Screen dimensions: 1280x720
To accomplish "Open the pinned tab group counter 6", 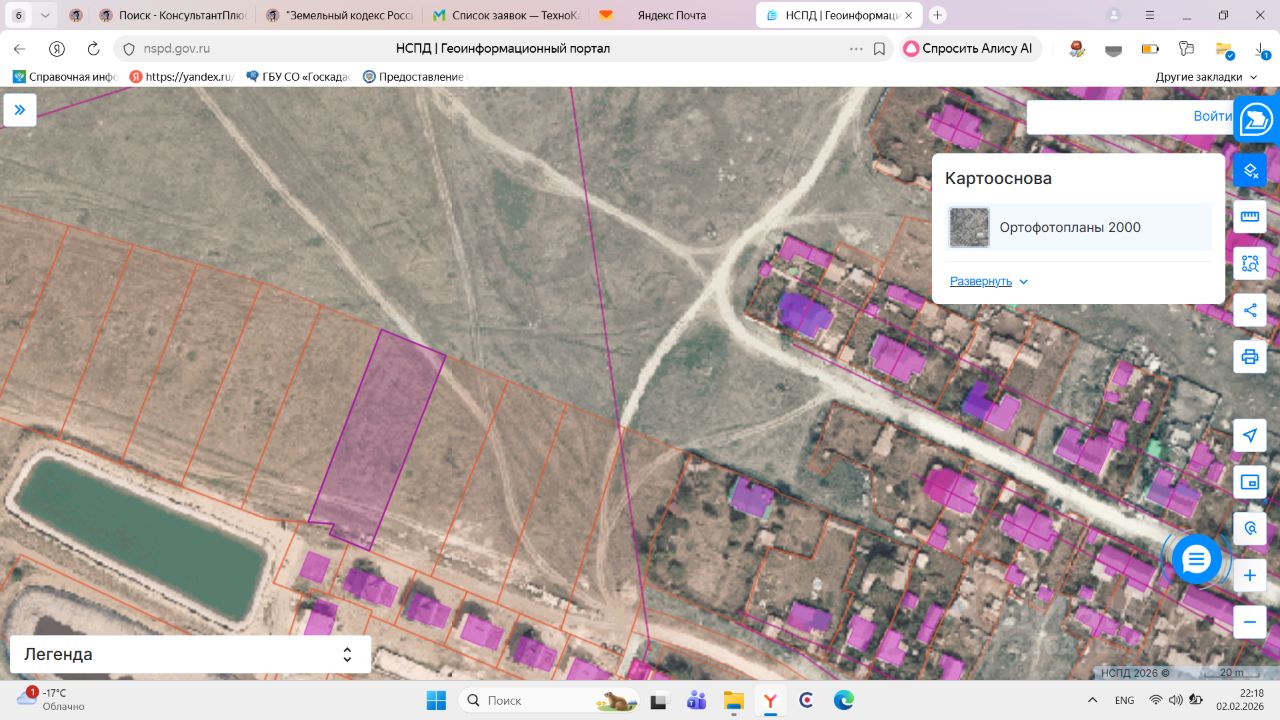I will click(18, 15).
